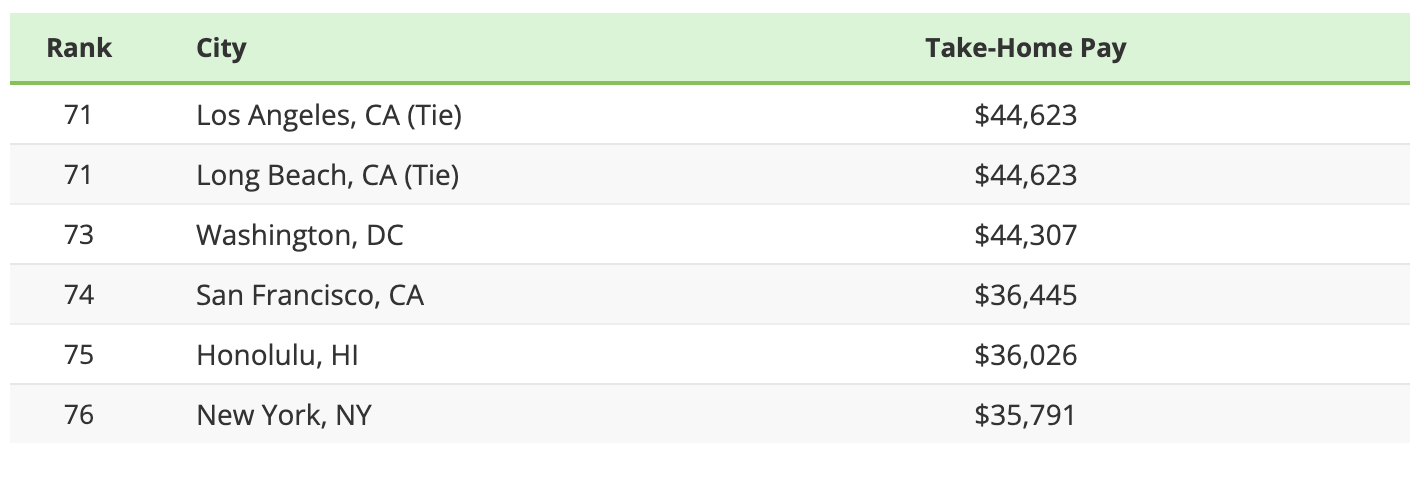Image resolution: width=1424 pixels, height=490 pixels.
Task: Click Washington, DC city cell
Action: pyautogui.click(x=300, y=236)
